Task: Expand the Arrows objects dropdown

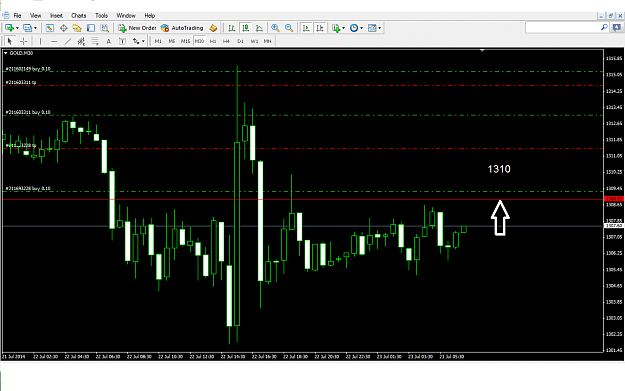Action: point(143,41)
